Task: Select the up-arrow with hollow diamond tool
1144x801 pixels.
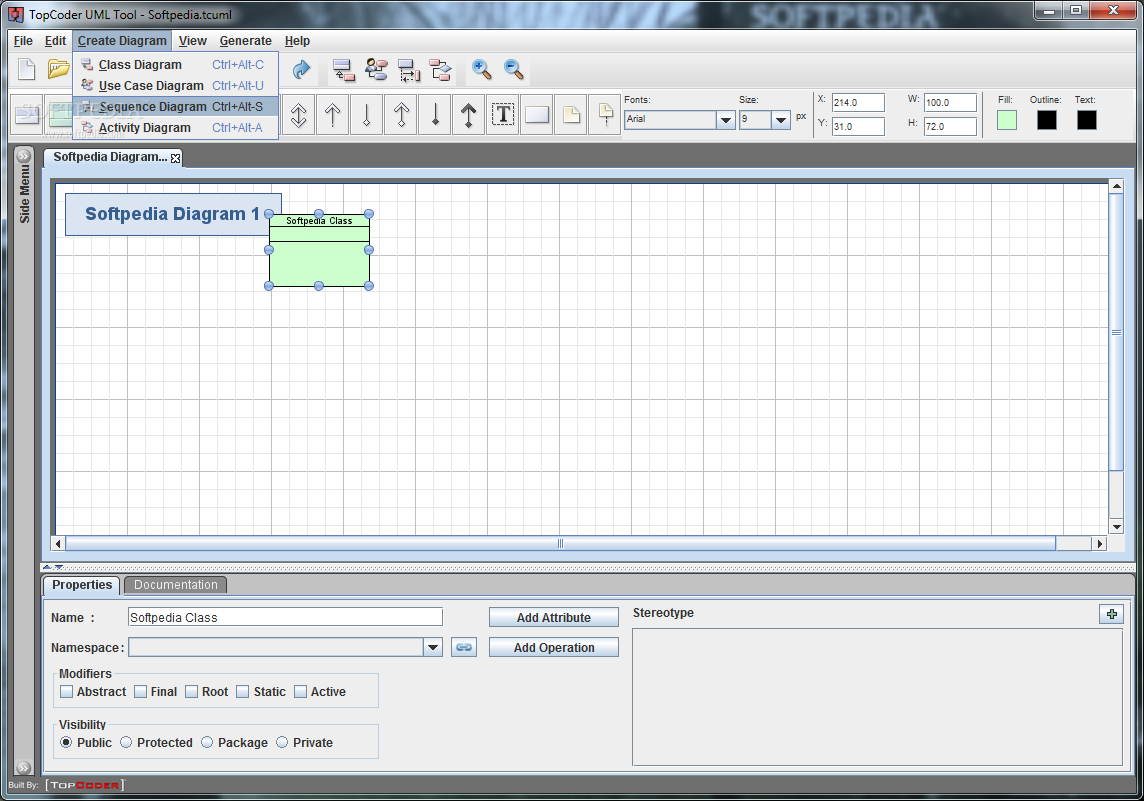Action: coord(401,115)
